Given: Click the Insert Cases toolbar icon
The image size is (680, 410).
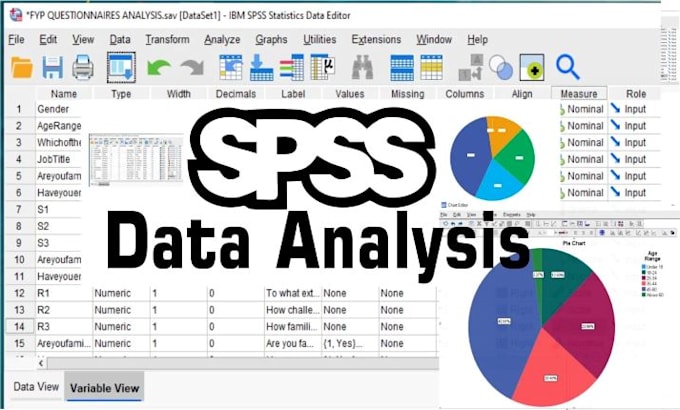Looking at the screenshot, I should click(x=402, y=68).
